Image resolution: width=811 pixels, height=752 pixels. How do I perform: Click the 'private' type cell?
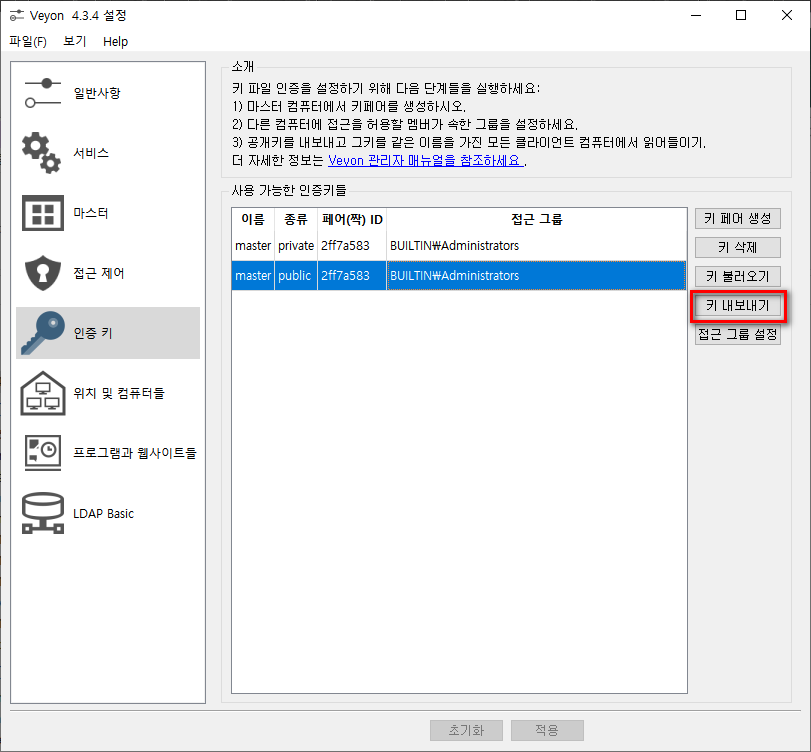[296, 246]
